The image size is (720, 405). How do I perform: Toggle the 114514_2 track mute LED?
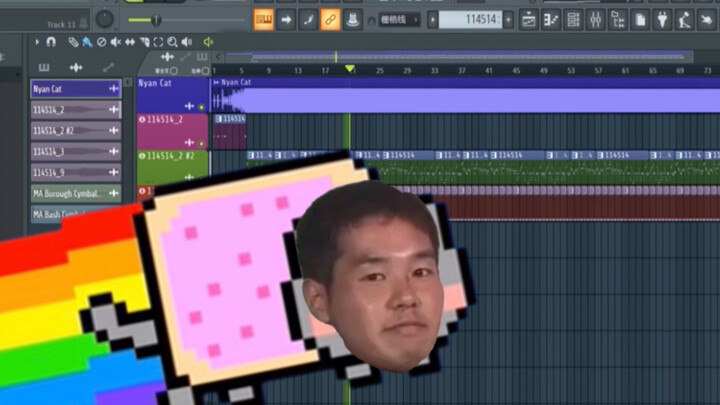[x=202, y=144]
